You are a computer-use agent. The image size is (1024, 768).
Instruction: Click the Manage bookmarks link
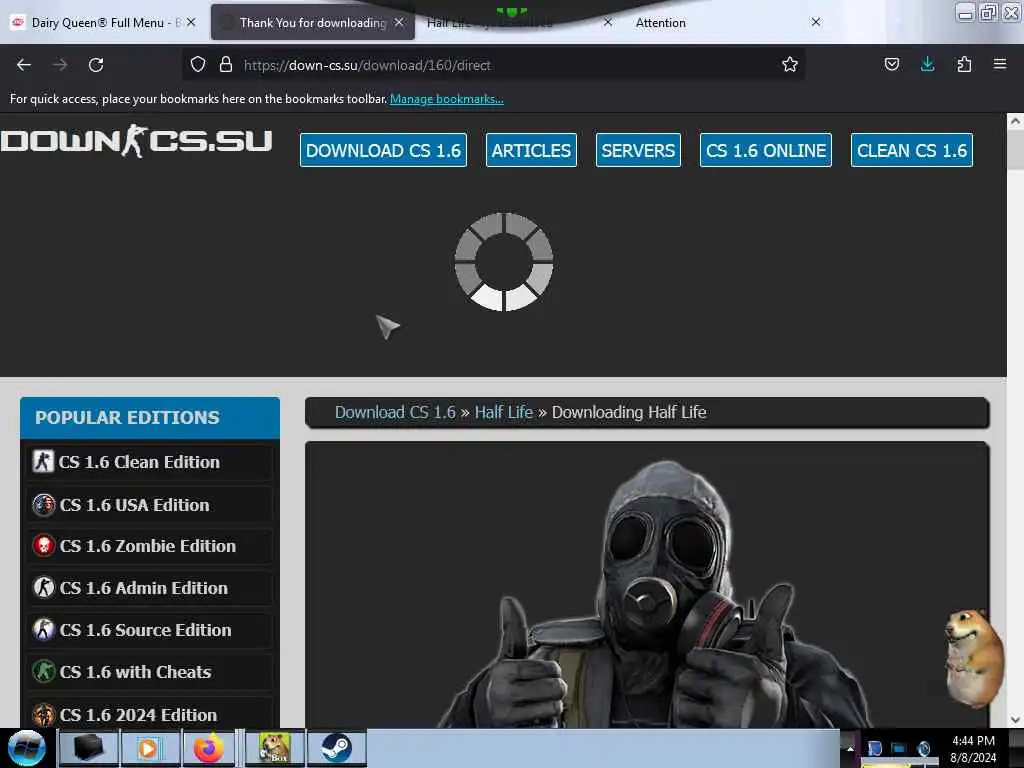click(447, 99)
